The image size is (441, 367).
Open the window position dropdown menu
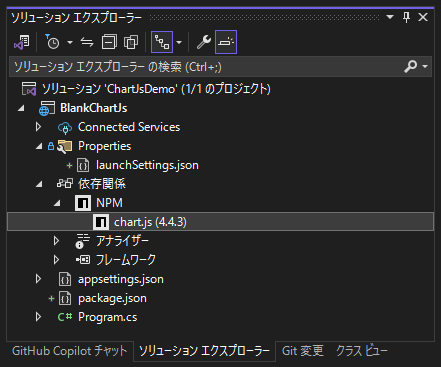[x=390, y=17]
